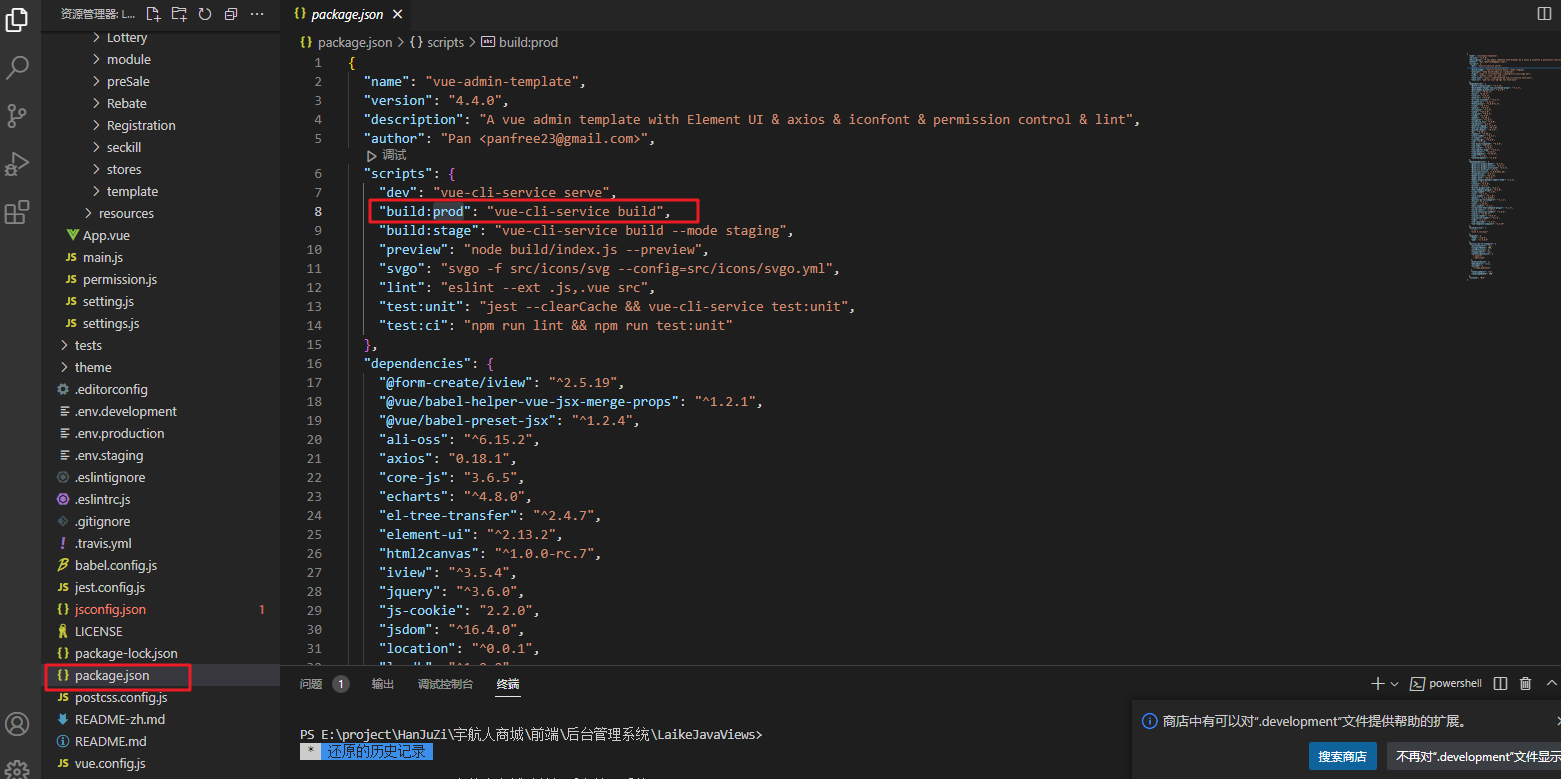This screenshot has width=1561, height=779.
Task: Open the Explorer view in activity bar
Action: point(17,20)
